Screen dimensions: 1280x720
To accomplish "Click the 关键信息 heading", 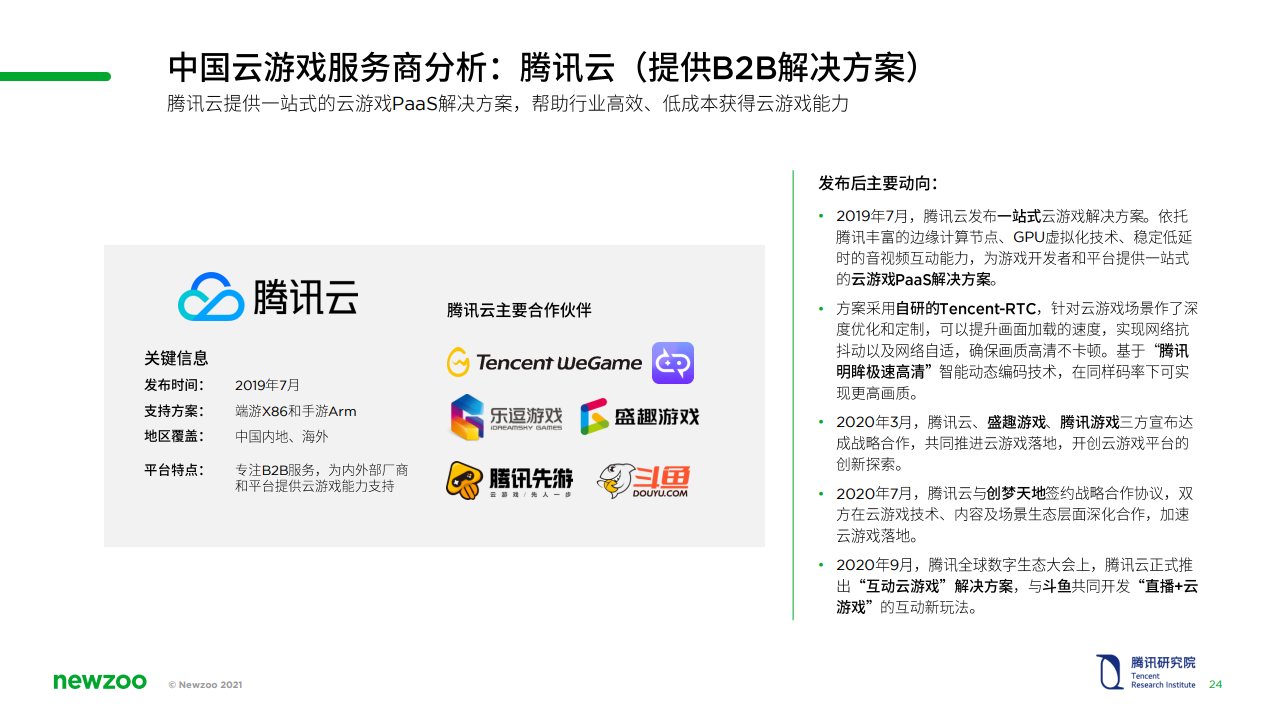I will [x=176, y=358].
